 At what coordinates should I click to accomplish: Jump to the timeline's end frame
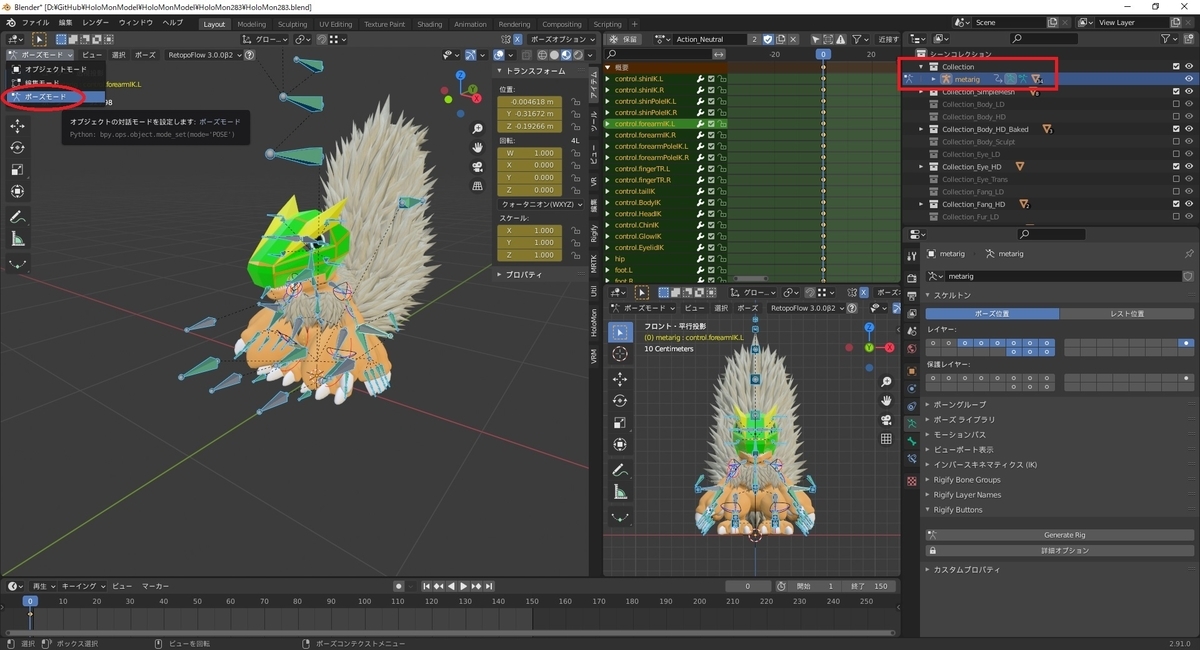(489, 586)
